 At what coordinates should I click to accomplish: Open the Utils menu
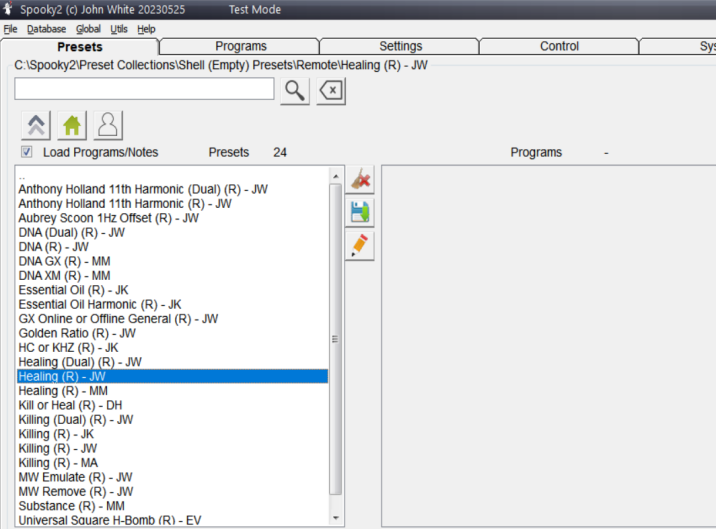pyautogui.click(x=119, y=29)
